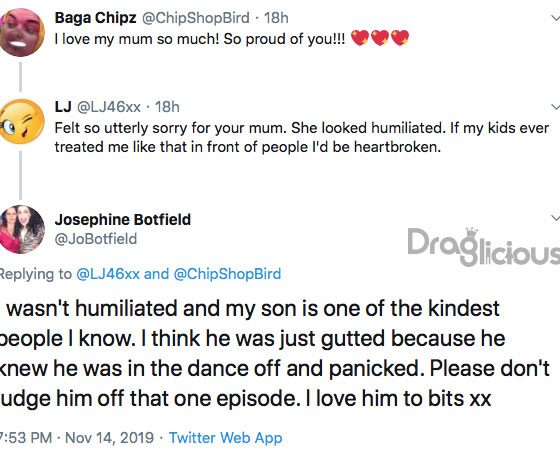560x460 pixels.
Task: Expand the Baga Chipz tweet options chevron
Action: pyautogui.click(x=555, y=18)
